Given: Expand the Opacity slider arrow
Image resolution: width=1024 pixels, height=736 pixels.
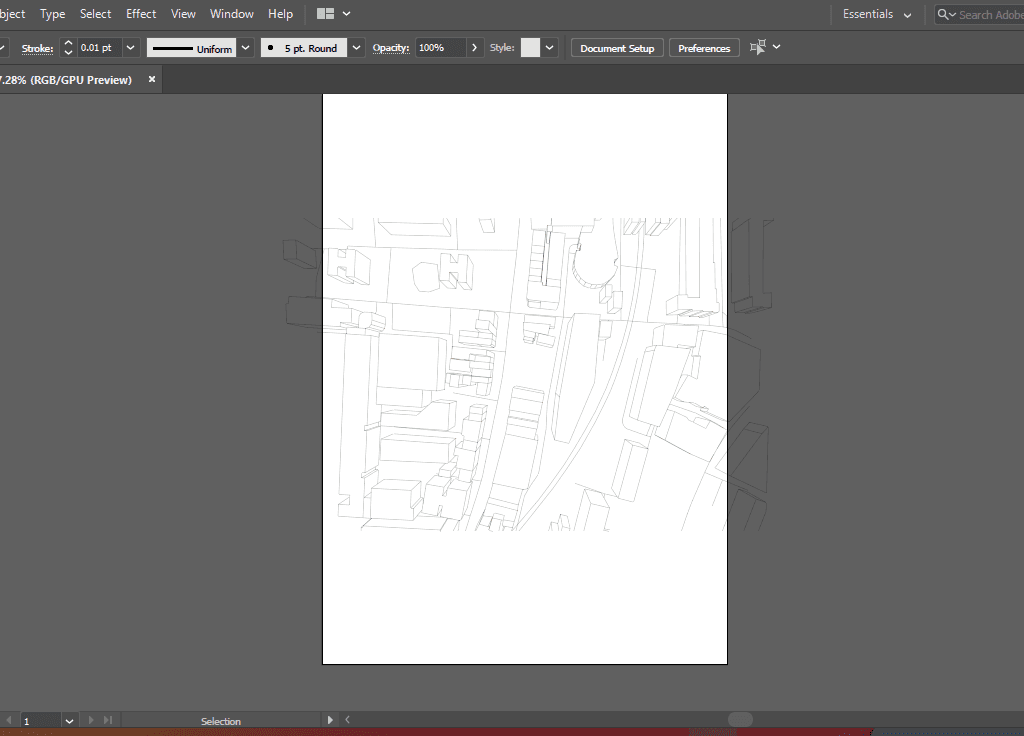Looking at the screenshot, I should [475, 48].
